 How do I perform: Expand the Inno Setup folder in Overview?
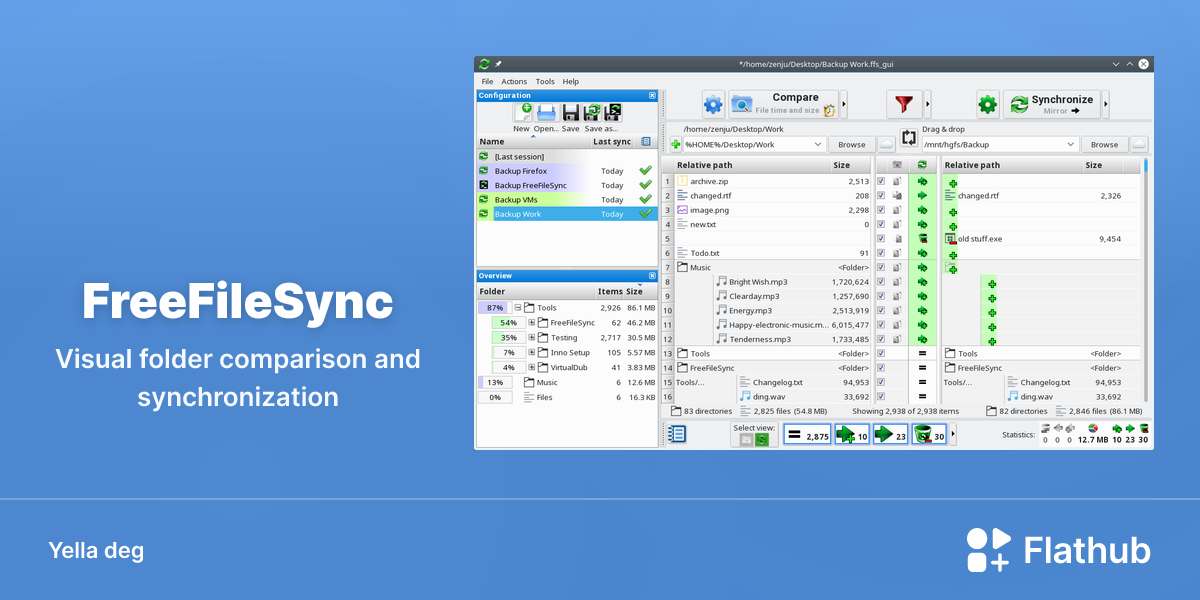(532, 353)
